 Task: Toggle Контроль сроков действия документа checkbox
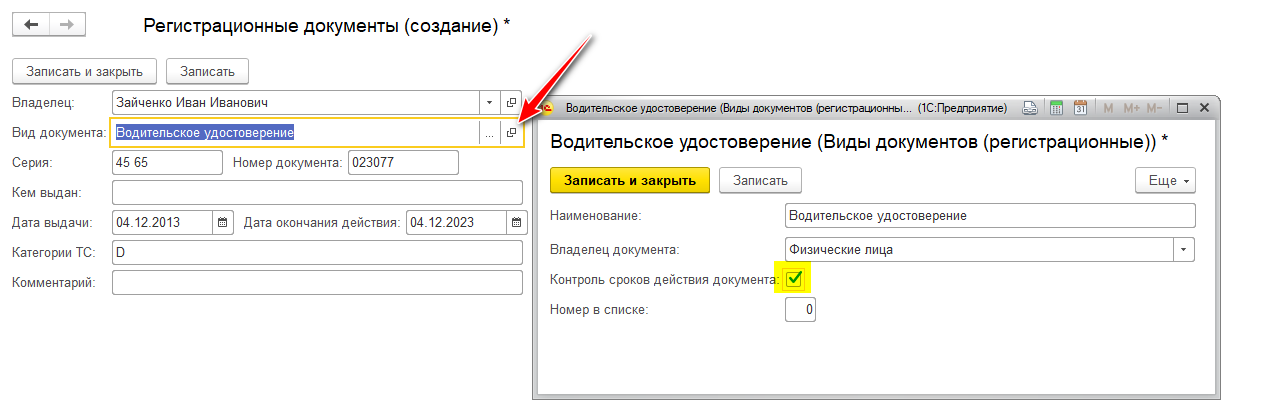(x=795, y=280)
